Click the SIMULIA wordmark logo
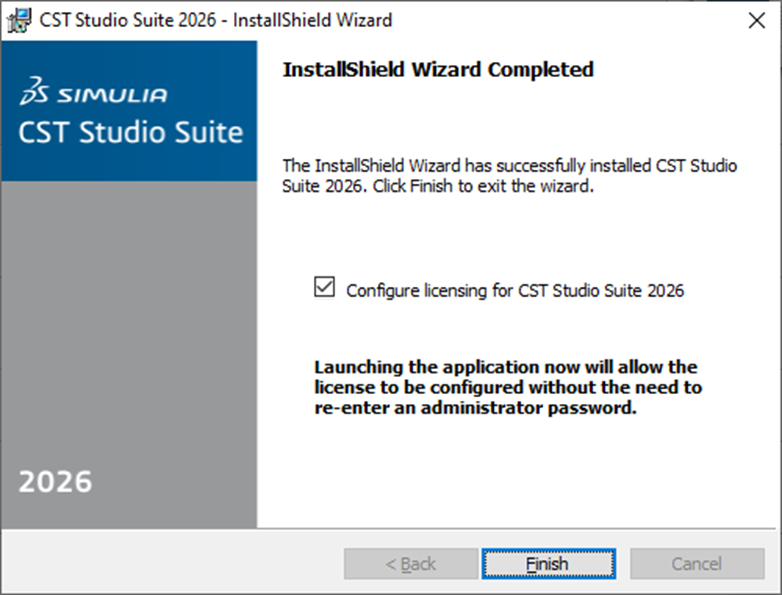This screenshot has height=595, width=782. coord(112,97)
